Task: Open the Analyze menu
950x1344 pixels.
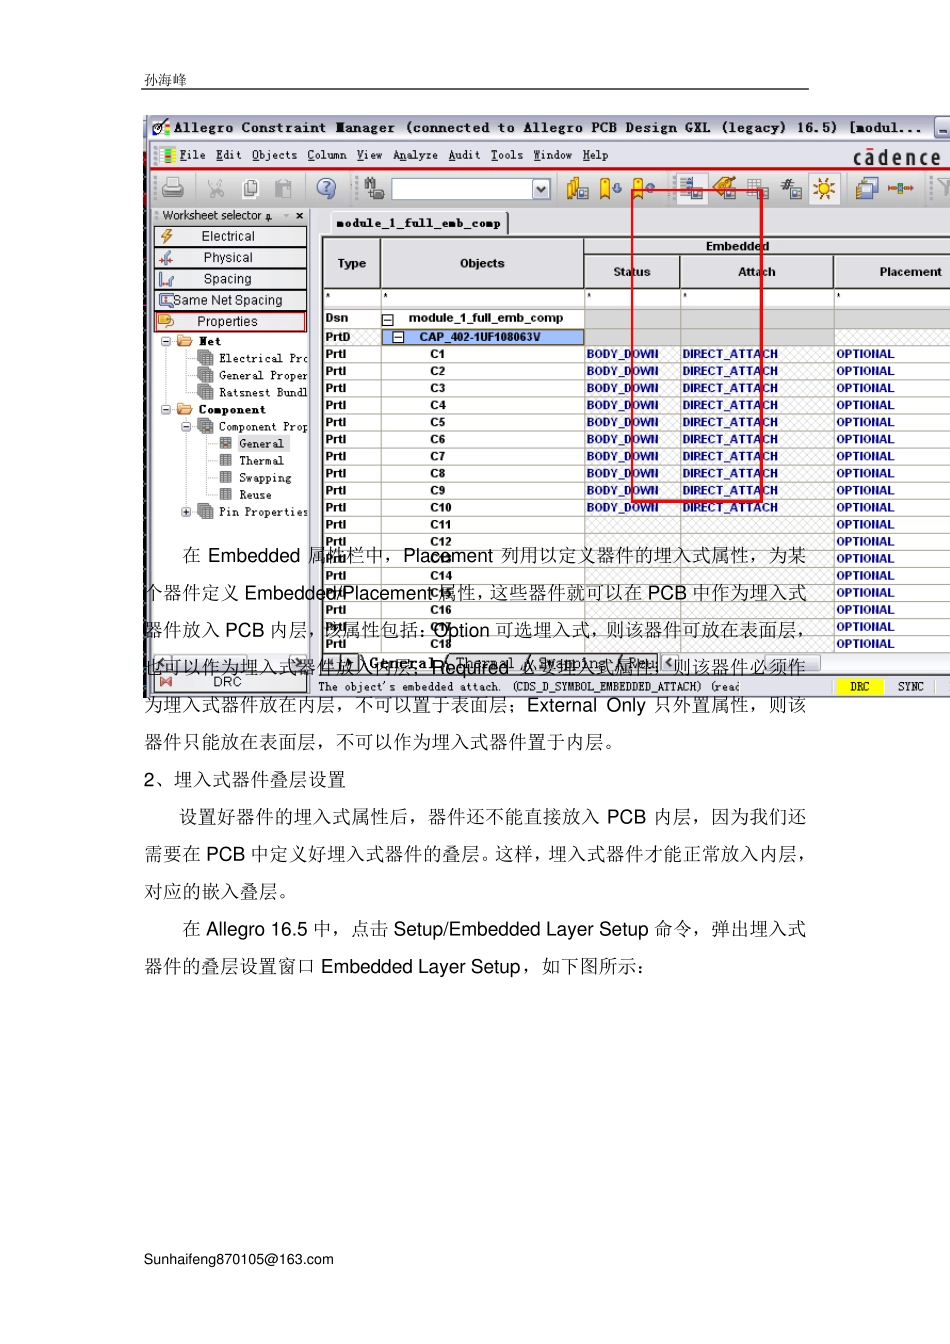Action: coord(415,155)
